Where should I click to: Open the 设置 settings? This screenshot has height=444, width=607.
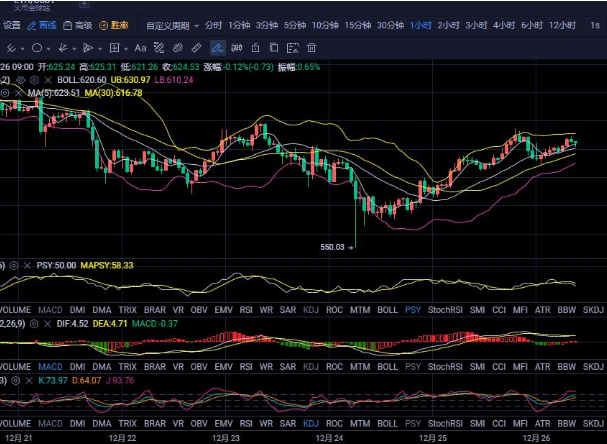[x=11, y=25]
